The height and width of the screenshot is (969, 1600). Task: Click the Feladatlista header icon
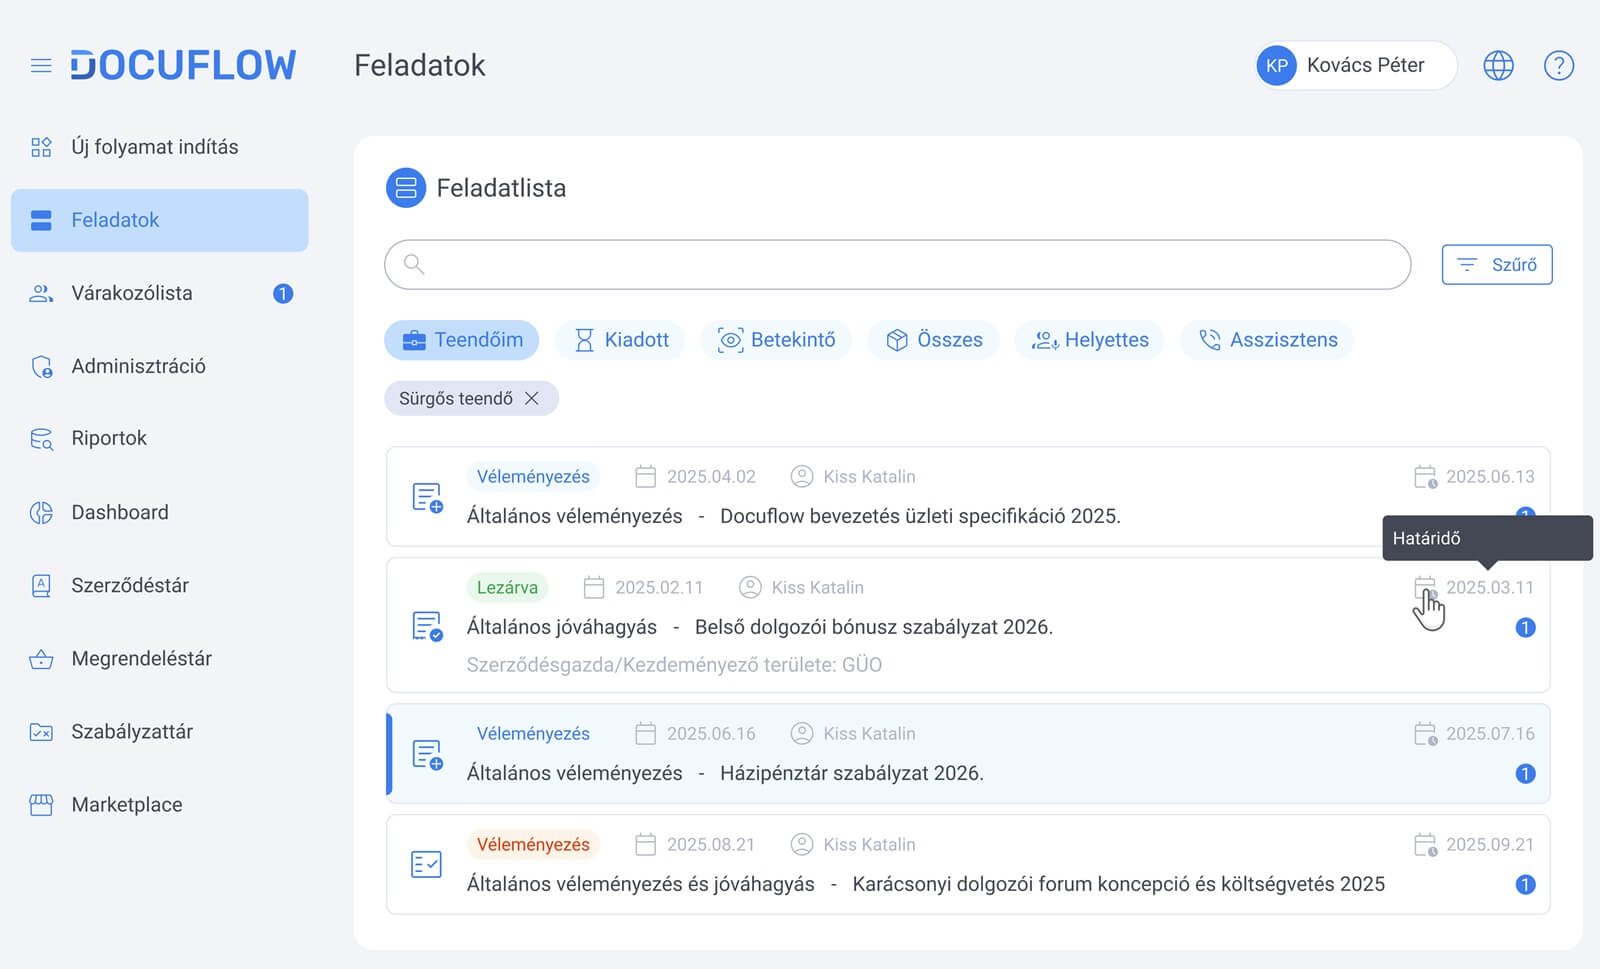pyautogui.click(x=406, y=188)
